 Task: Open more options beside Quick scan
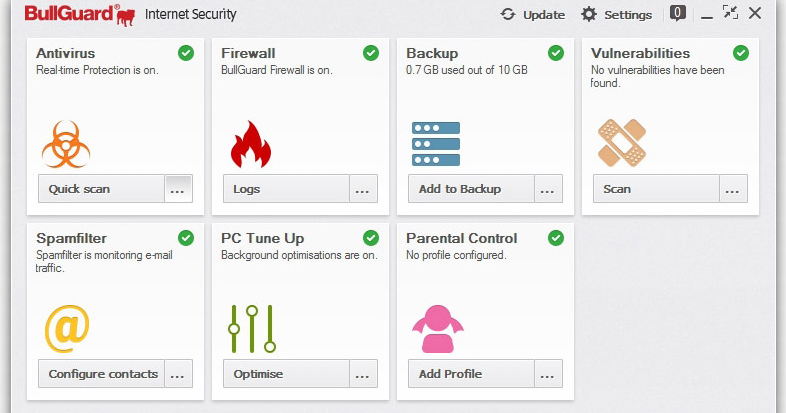pos(178,188)
